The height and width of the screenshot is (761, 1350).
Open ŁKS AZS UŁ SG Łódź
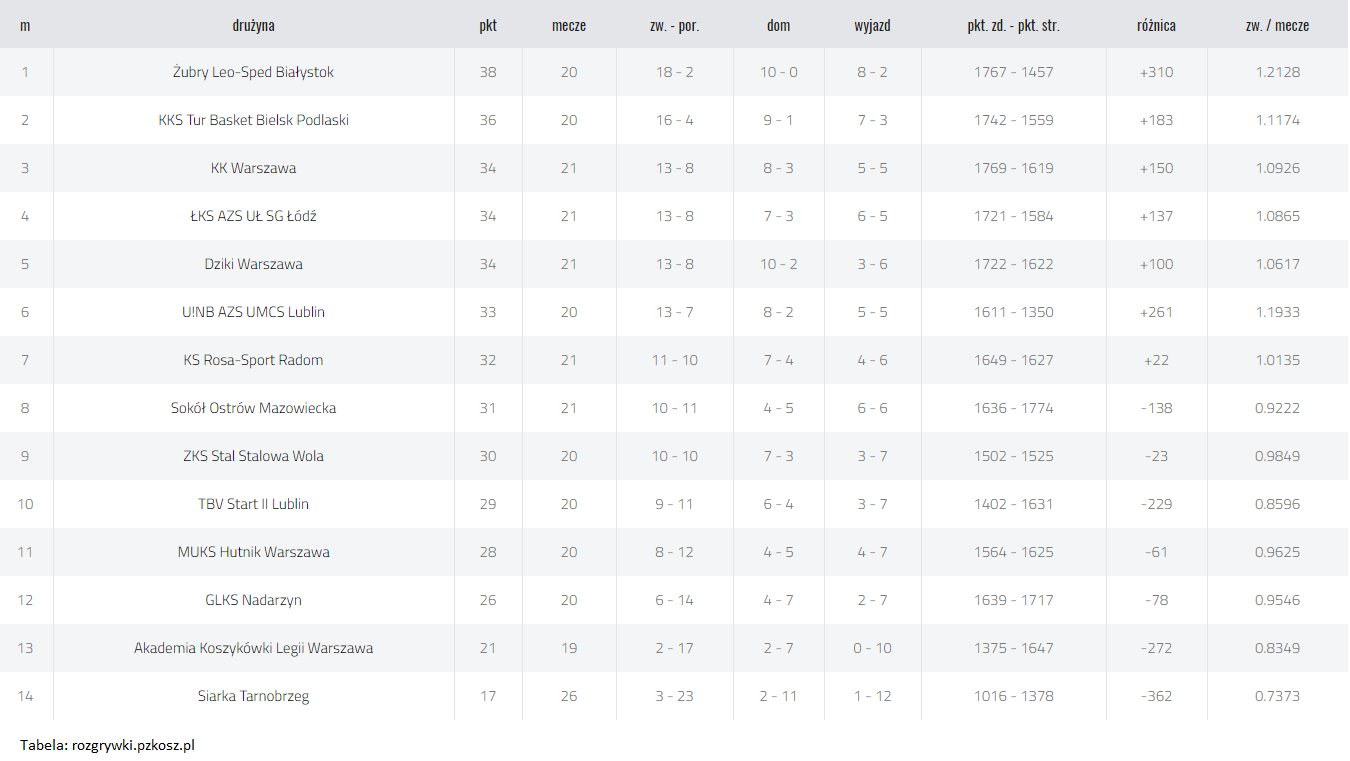pyautogui.click(x=253, y=216)
